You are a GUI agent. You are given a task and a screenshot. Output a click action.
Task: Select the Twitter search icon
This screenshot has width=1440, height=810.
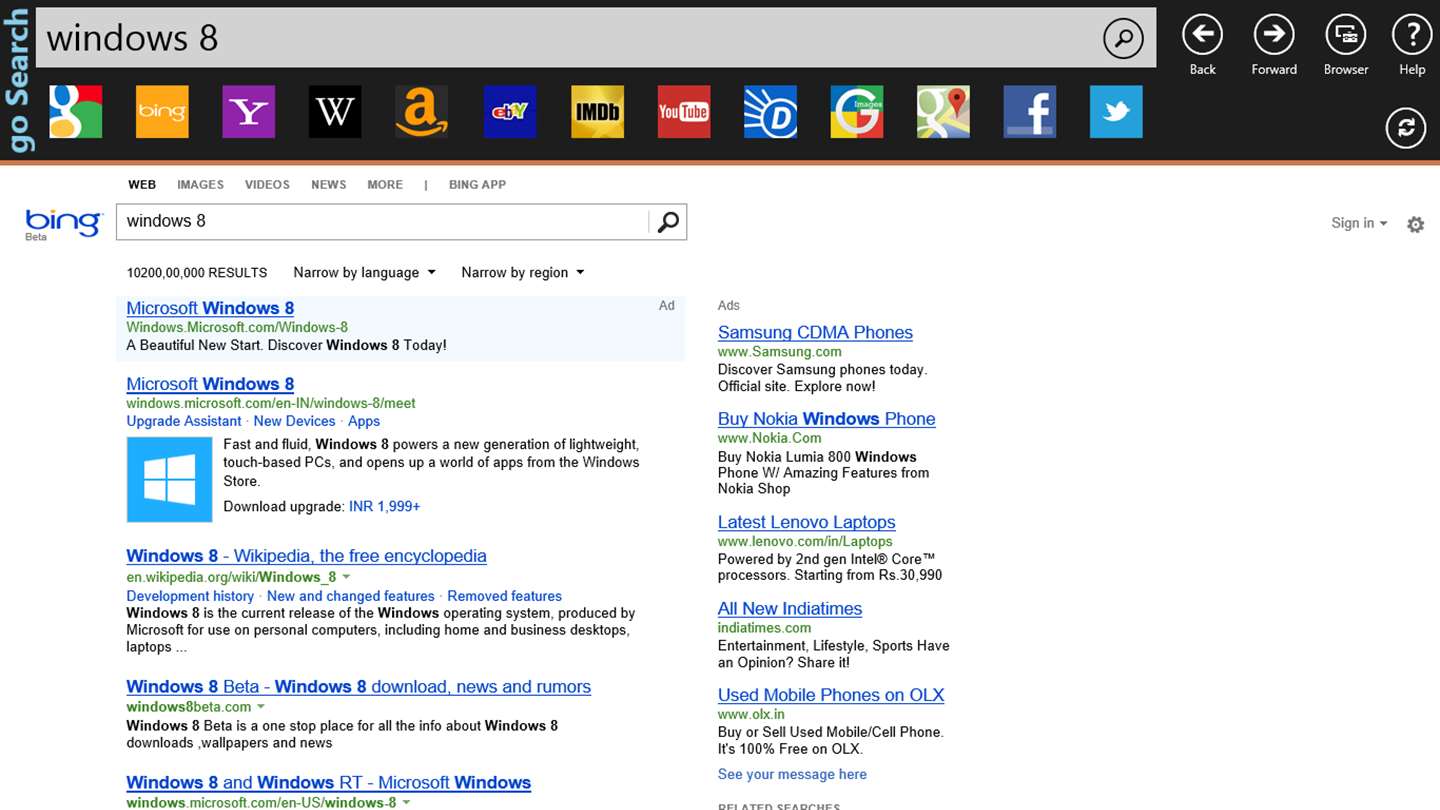(x=1116, y=112)
